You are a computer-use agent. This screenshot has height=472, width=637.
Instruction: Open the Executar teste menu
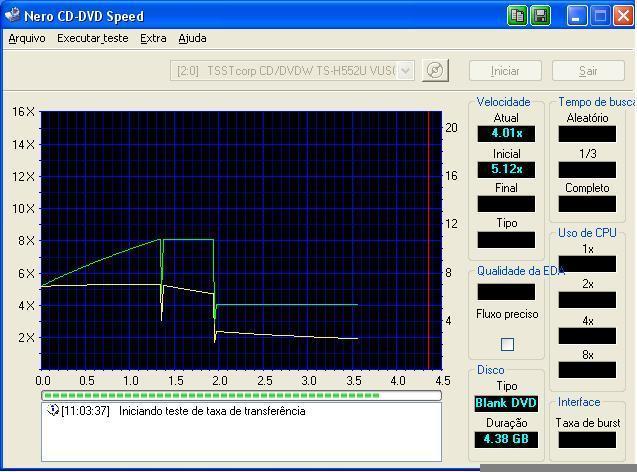(x=92, y=38)
